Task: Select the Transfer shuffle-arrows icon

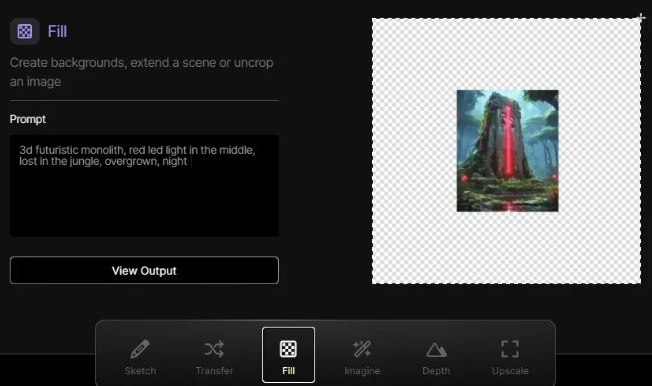Action: 214,349
